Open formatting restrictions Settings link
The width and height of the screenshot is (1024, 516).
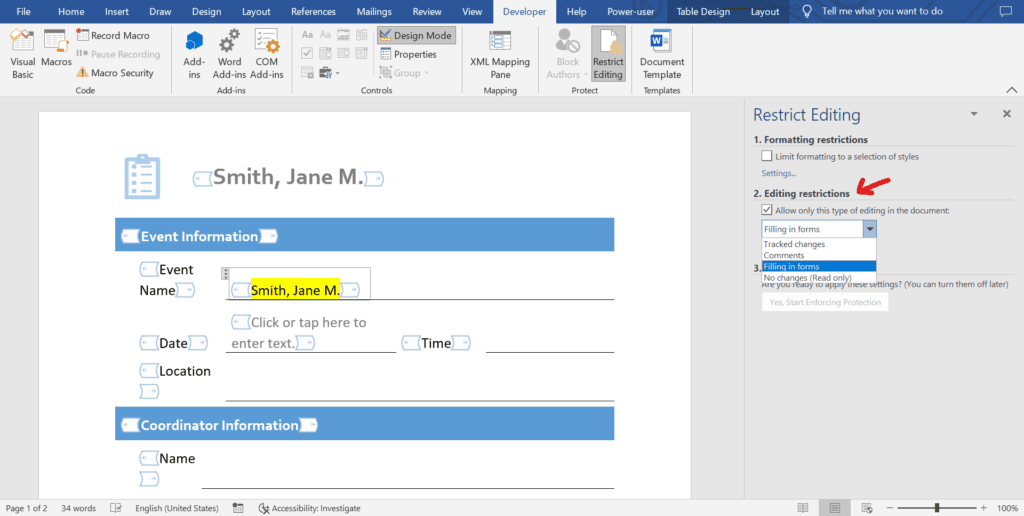point(778,173)
